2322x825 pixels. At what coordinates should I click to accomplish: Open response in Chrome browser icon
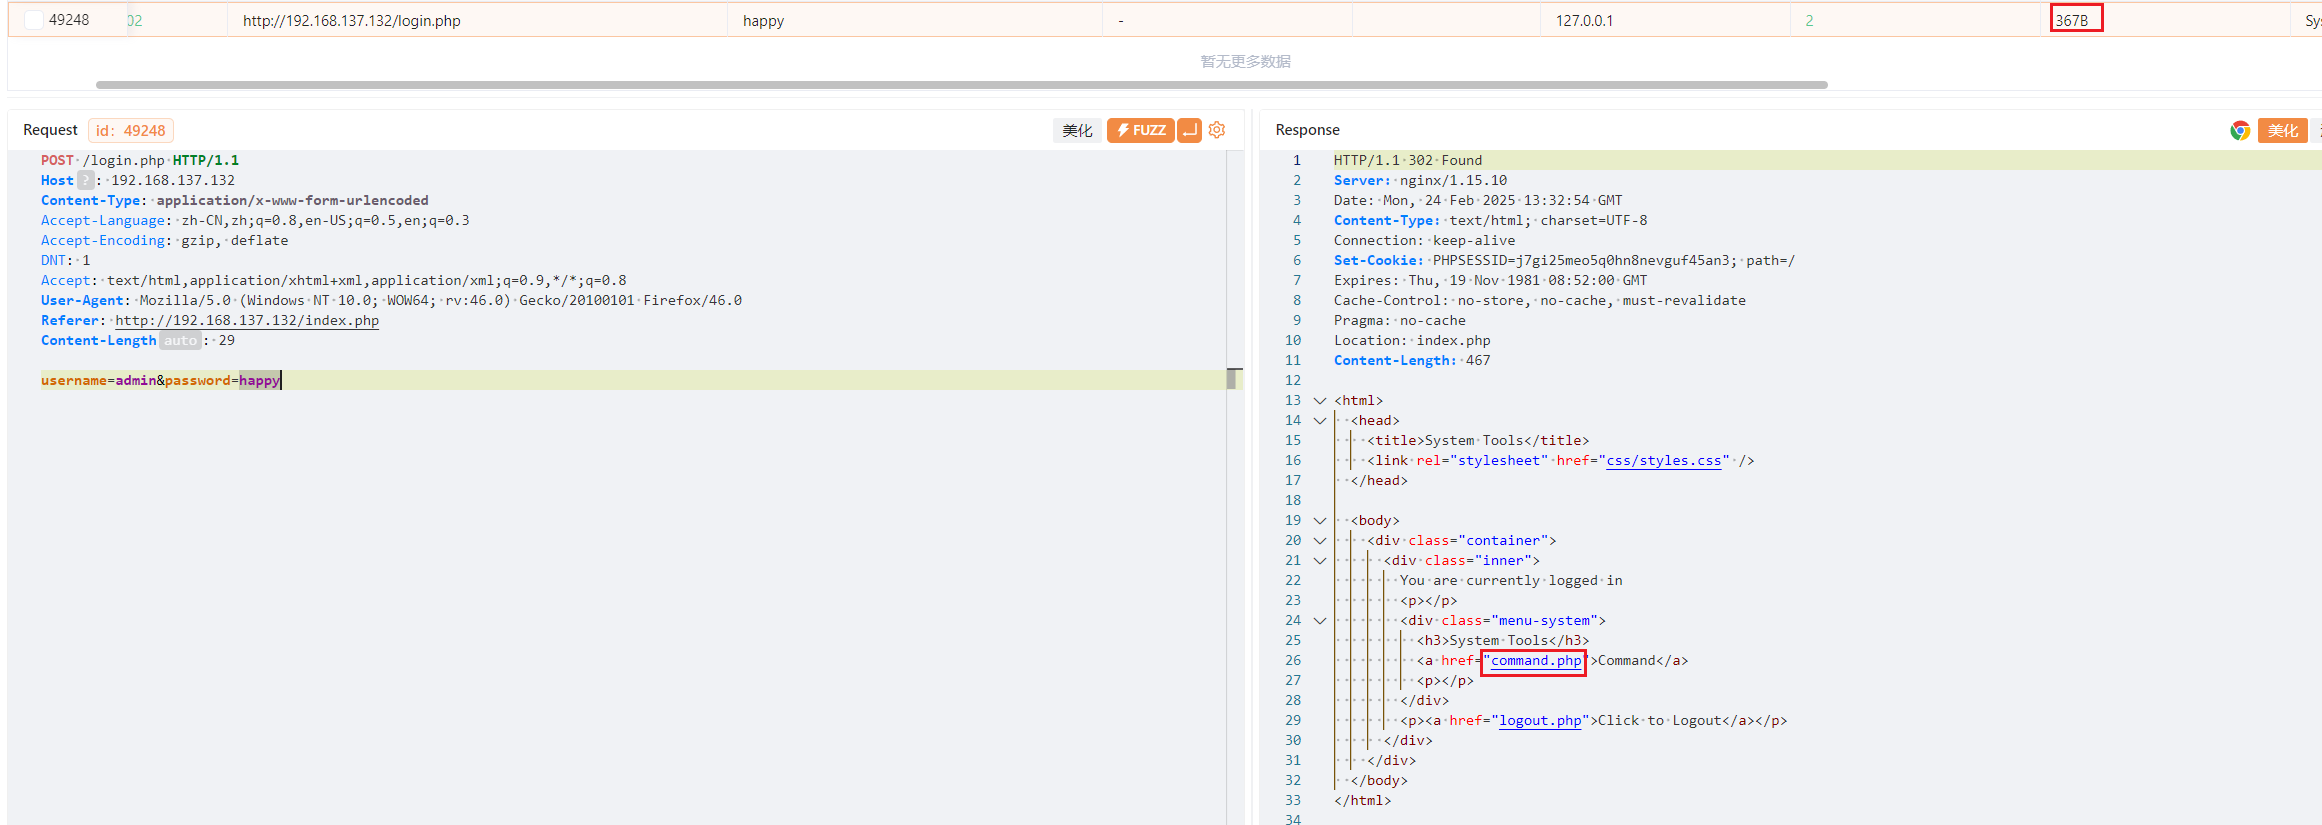(x=2240, y=130)
